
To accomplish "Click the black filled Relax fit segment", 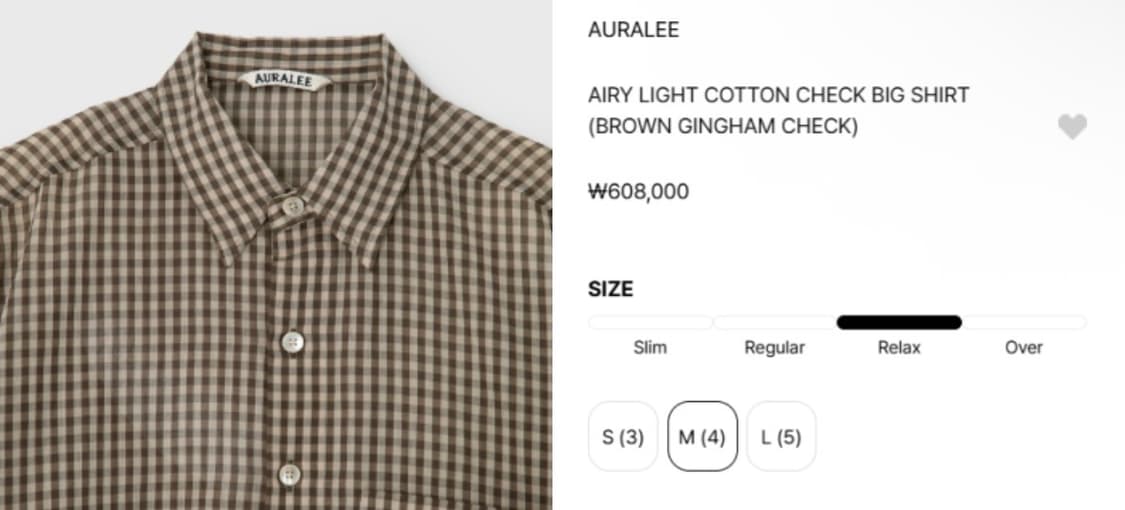I will pyautogui.click(x=899, y=322).
